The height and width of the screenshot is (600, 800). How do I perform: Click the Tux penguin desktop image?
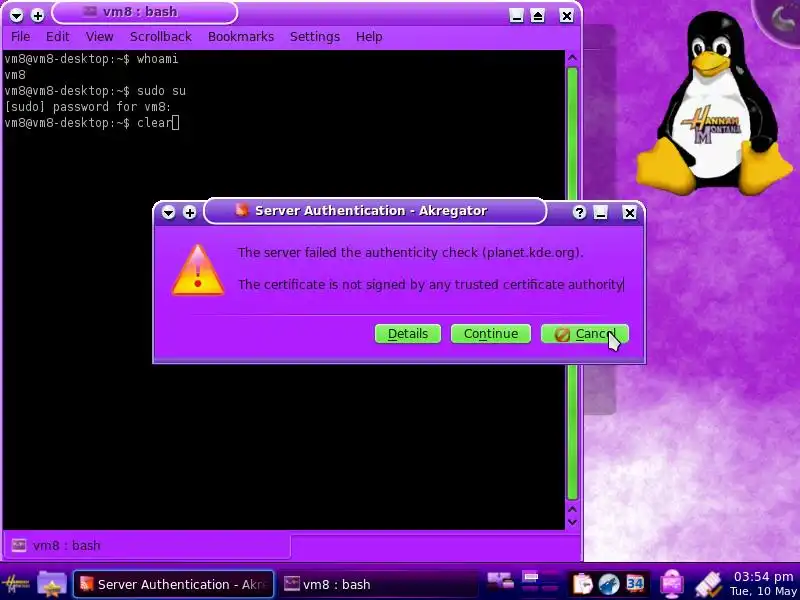click(x=714, y=105)
